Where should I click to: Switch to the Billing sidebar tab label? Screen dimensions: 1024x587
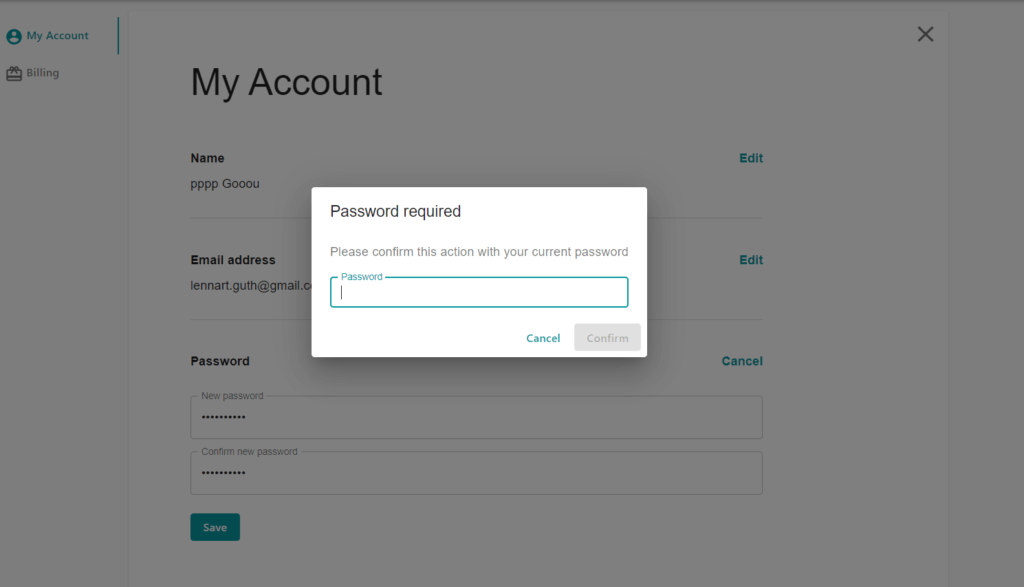click(x=43, y=73)
